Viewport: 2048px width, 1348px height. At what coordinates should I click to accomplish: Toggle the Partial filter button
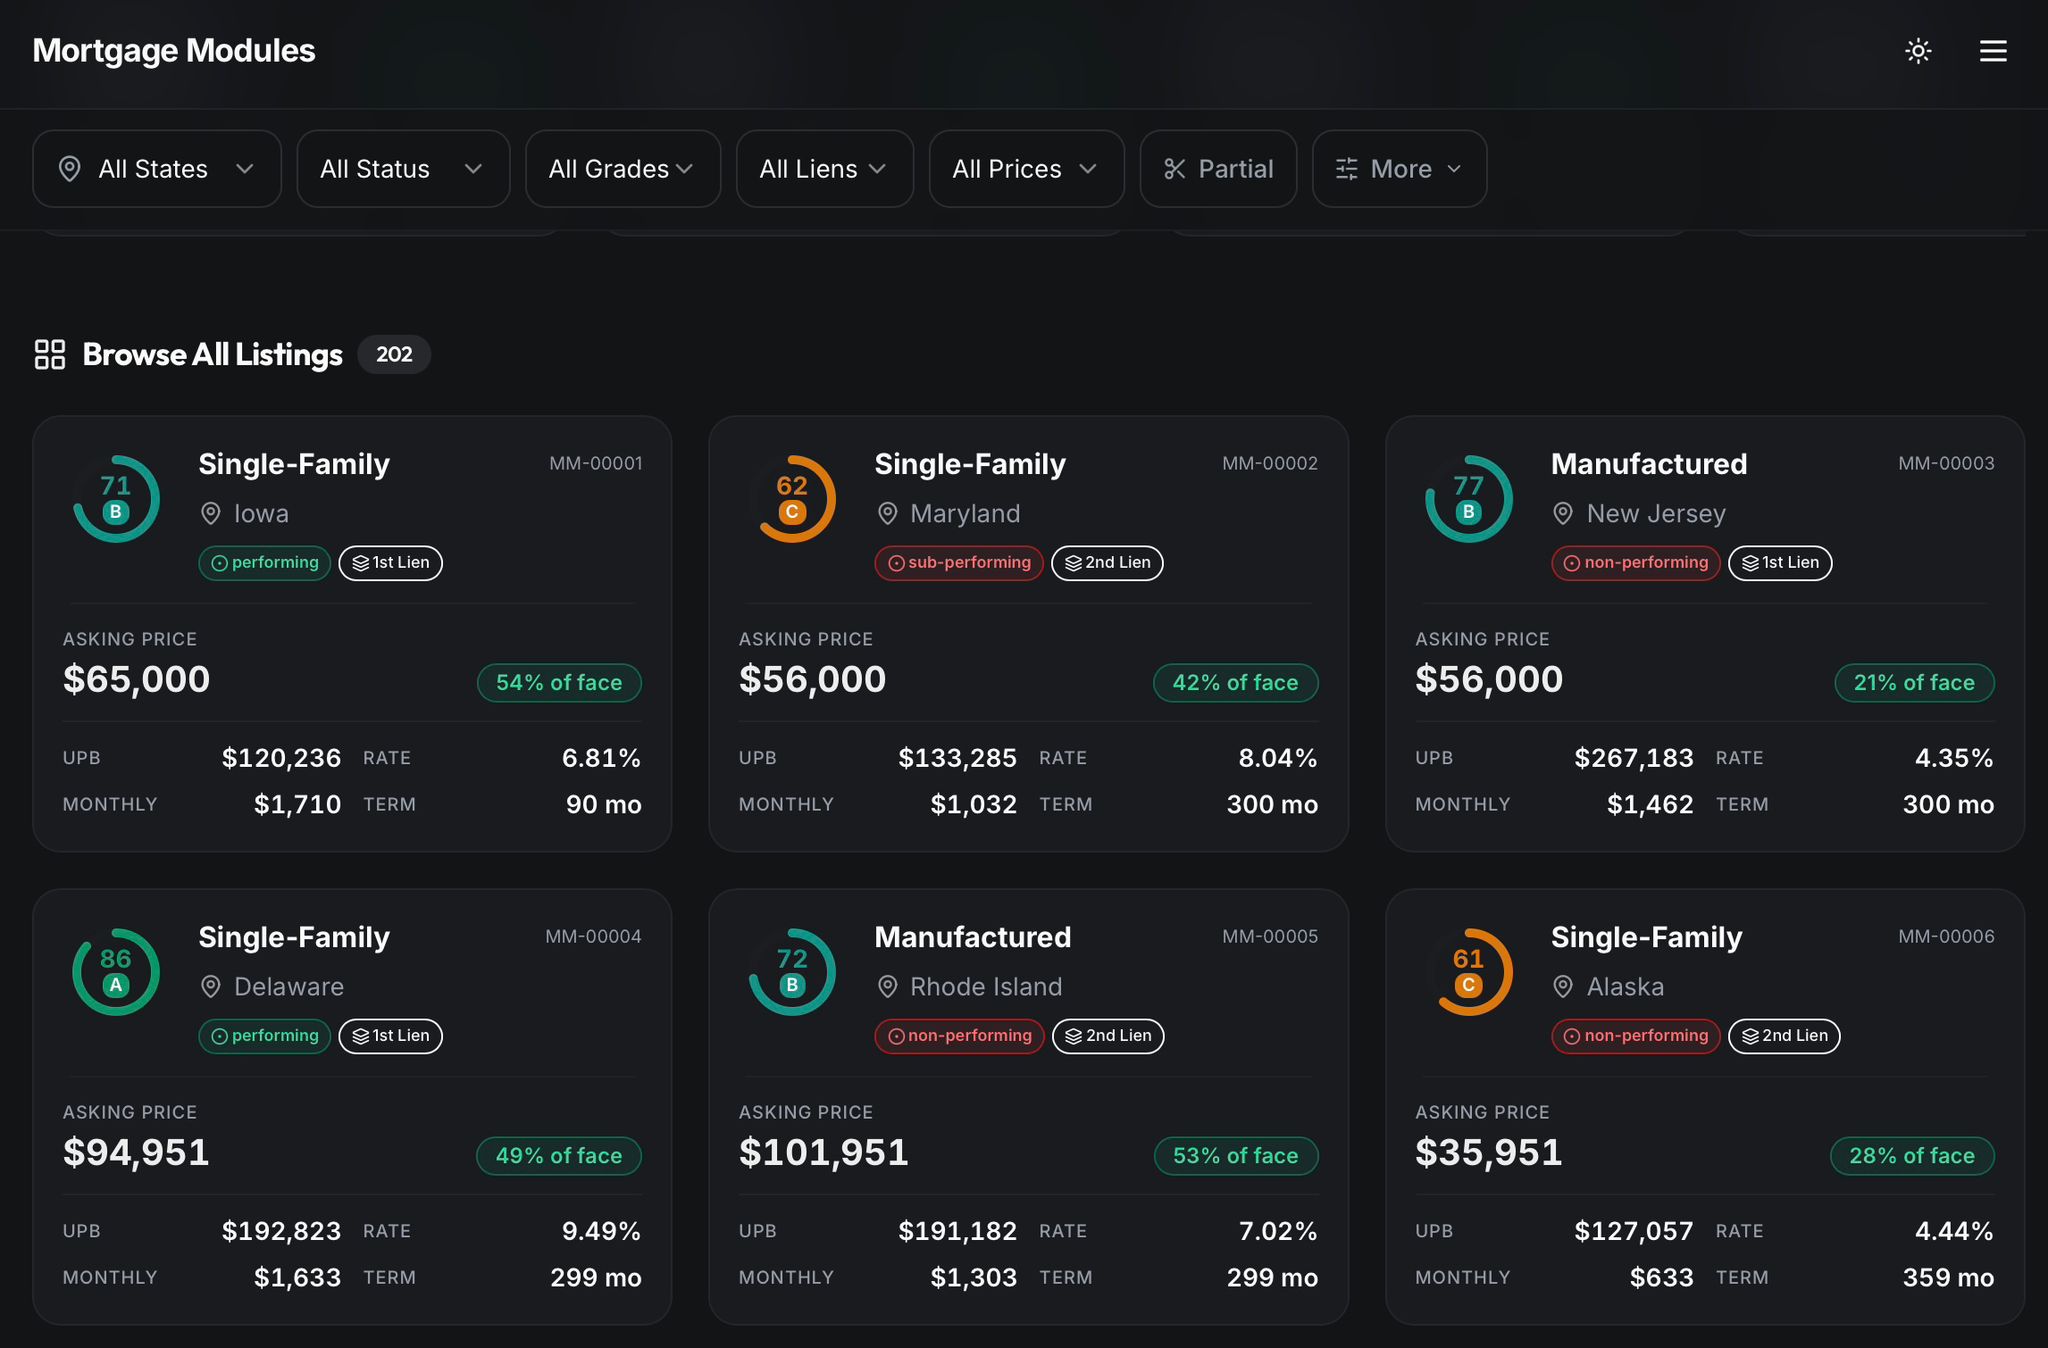point(1218,169)
